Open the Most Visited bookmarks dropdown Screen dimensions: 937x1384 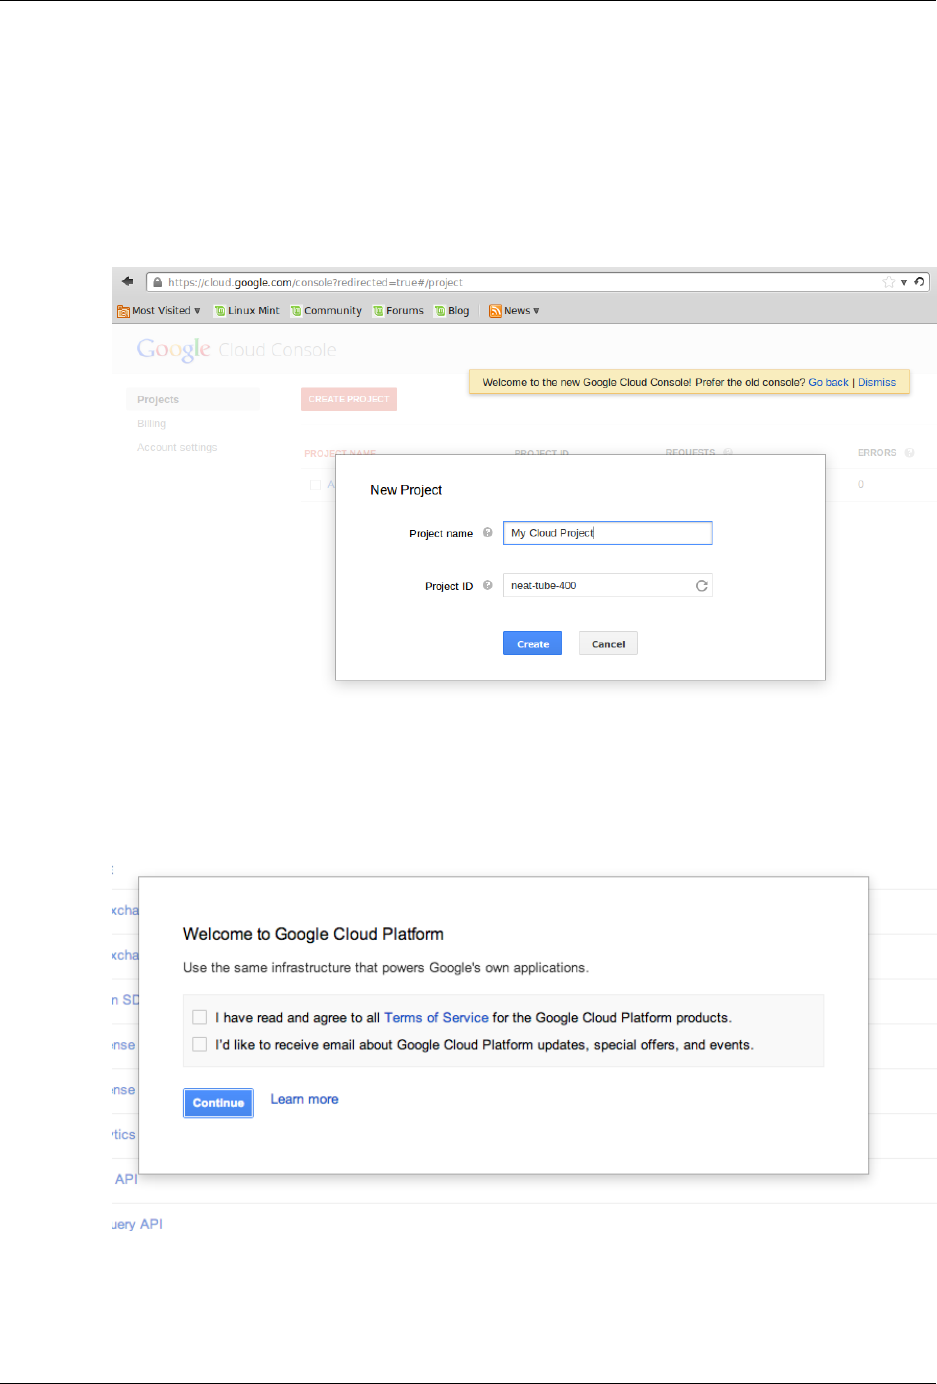(x=160, y=311)
